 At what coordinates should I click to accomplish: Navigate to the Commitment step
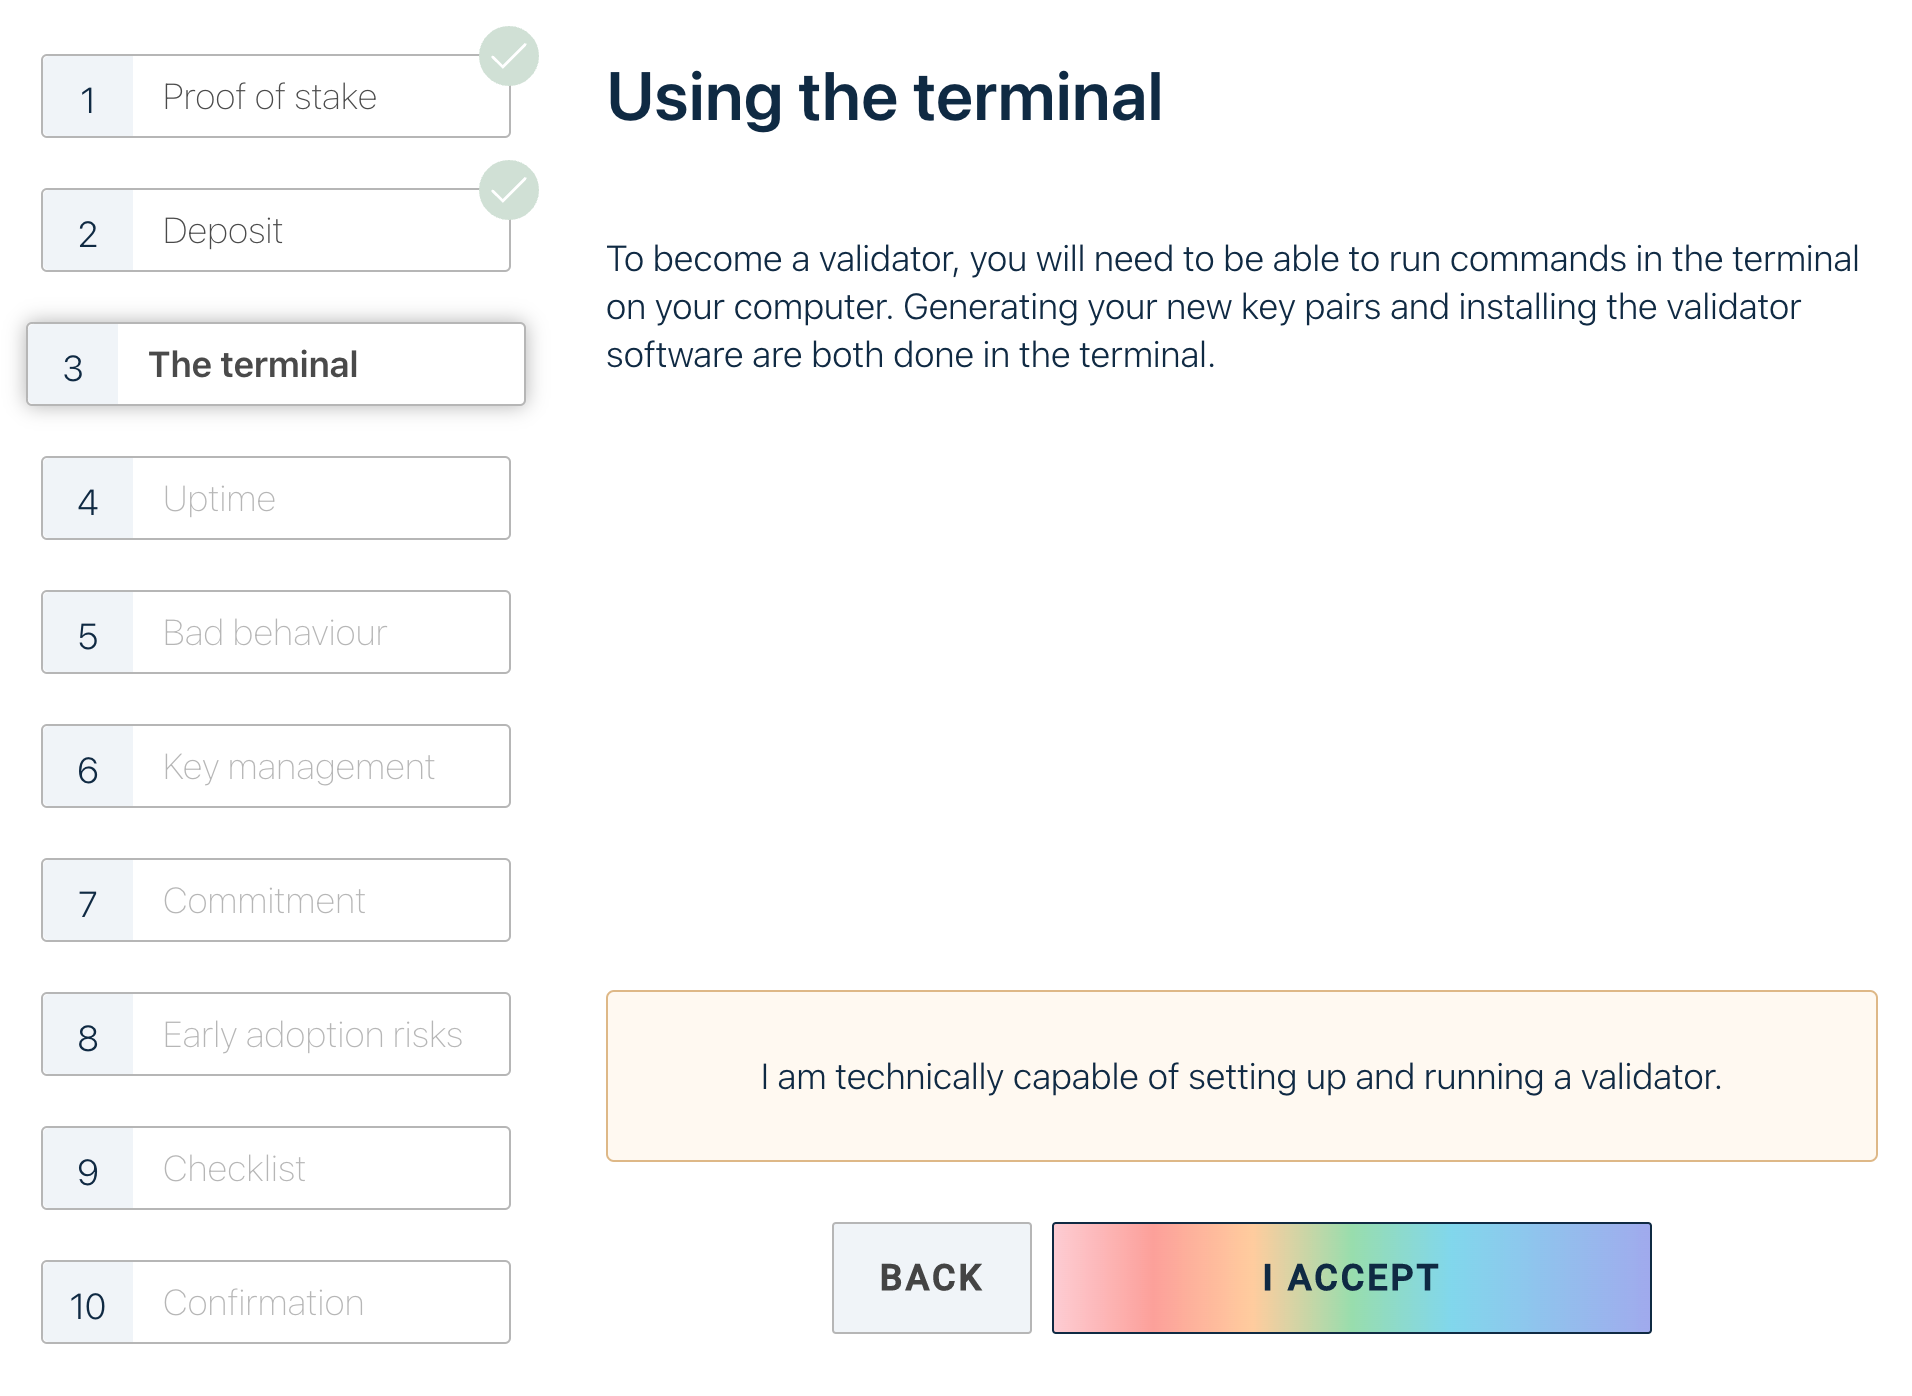[275, 901]
